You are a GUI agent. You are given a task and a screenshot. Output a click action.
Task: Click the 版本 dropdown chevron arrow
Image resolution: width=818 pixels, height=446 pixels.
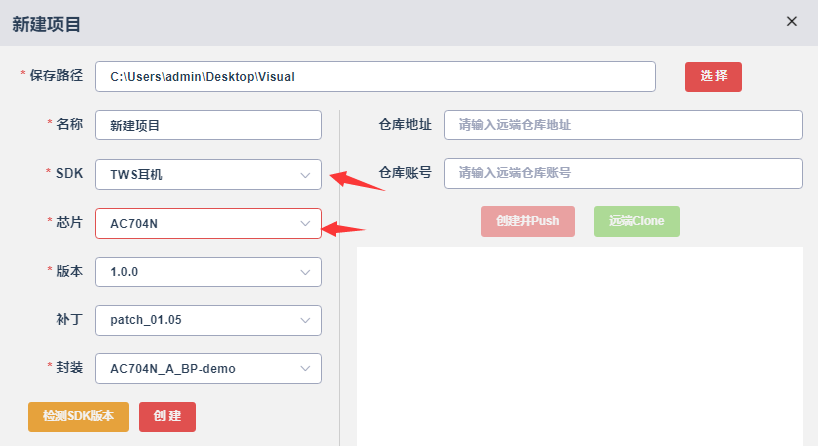(305, 272)
